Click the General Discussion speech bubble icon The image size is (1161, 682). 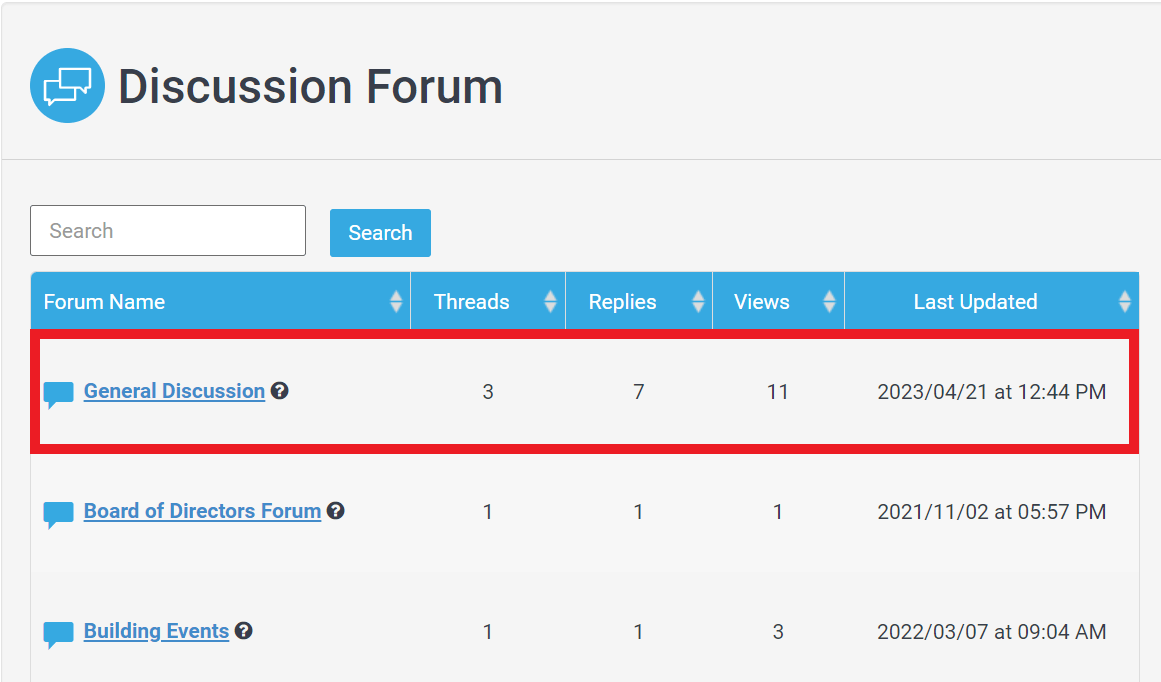59,394
